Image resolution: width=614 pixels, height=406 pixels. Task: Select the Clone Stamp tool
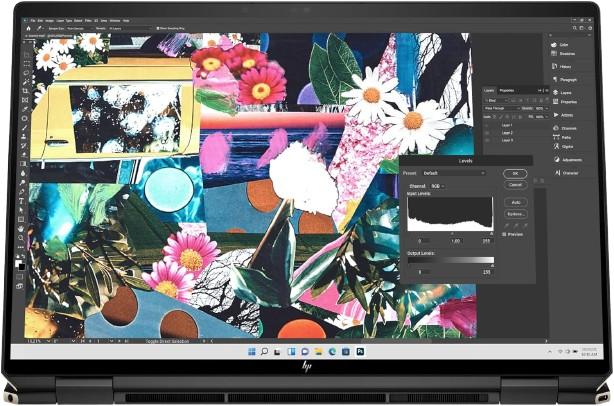[24, 136]
